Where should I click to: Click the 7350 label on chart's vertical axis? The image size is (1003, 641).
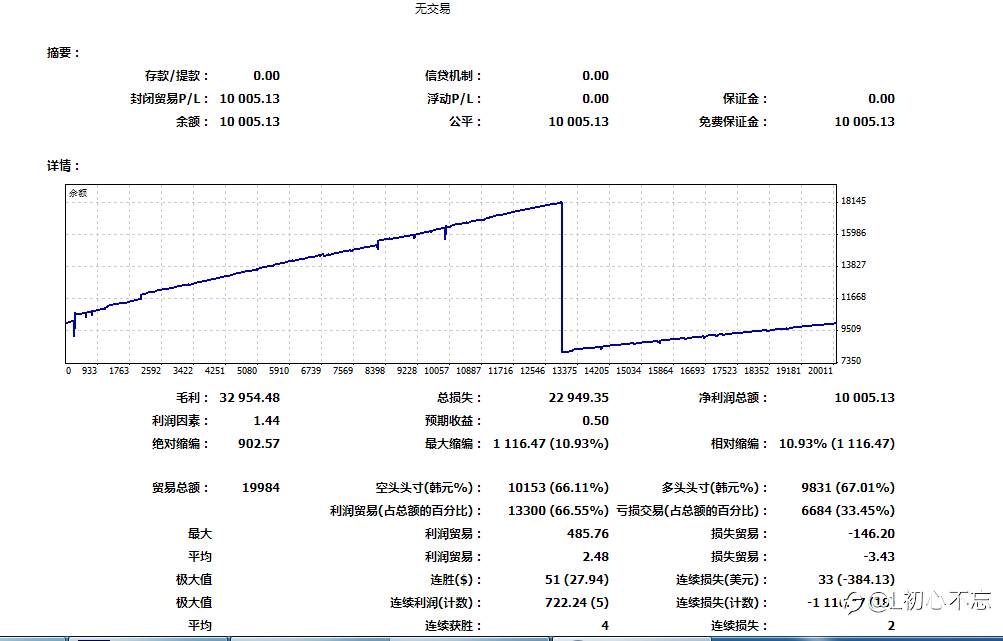click(851, 361)
